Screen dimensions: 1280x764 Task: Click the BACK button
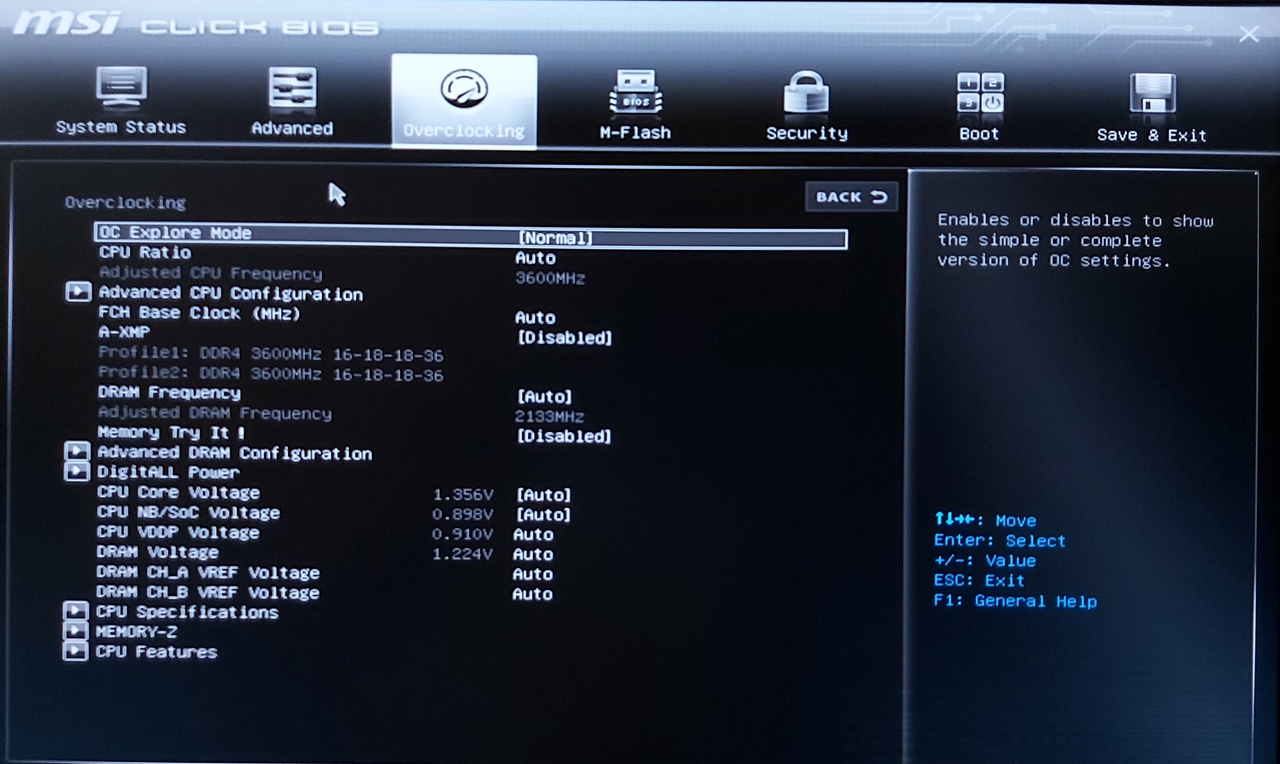coord(851,197)
